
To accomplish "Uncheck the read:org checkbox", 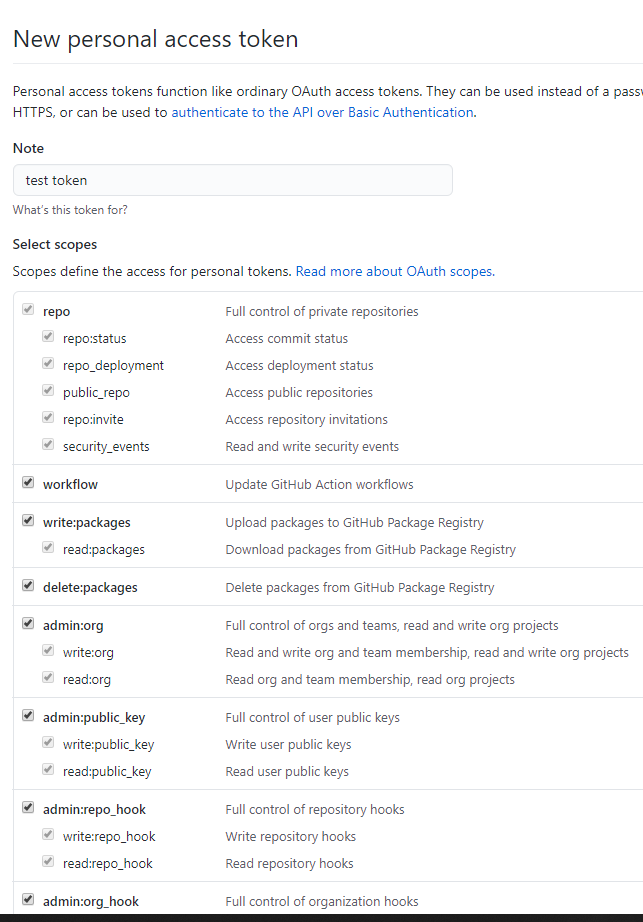I will pyautogui.click(x=48, y=676).
